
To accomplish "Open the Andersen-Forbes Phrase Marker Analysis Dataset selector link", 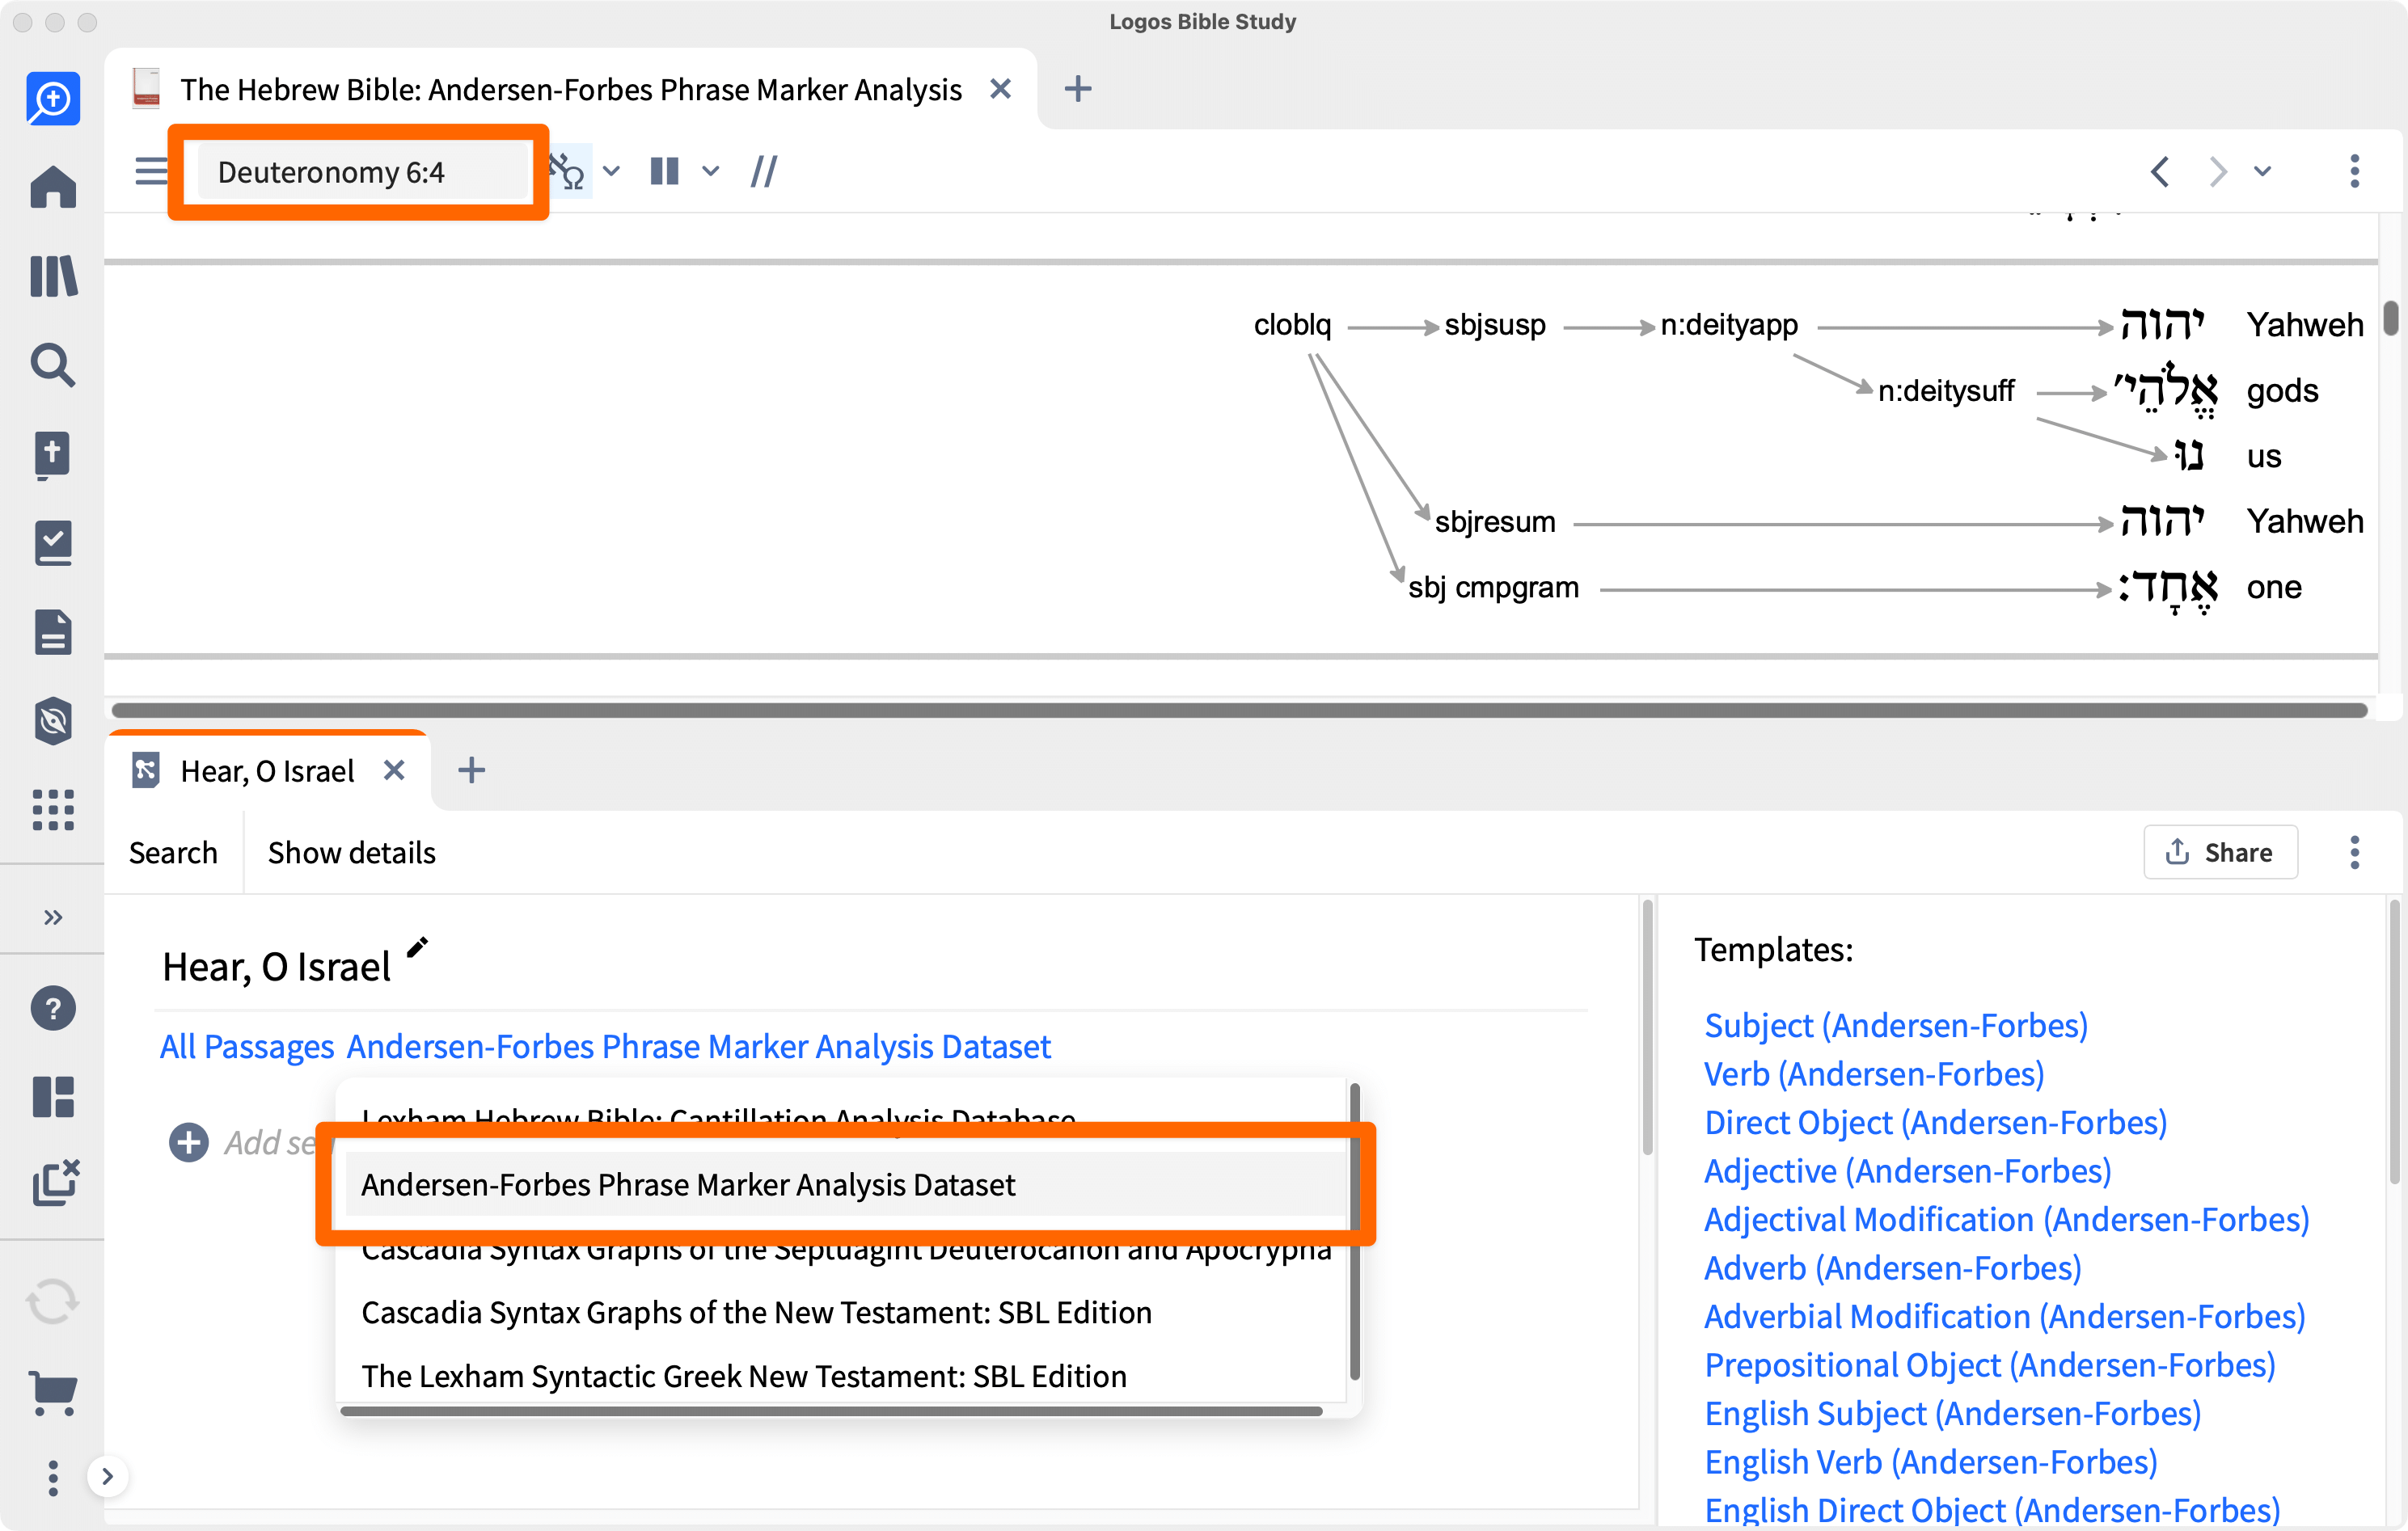I will [698, 1046].
